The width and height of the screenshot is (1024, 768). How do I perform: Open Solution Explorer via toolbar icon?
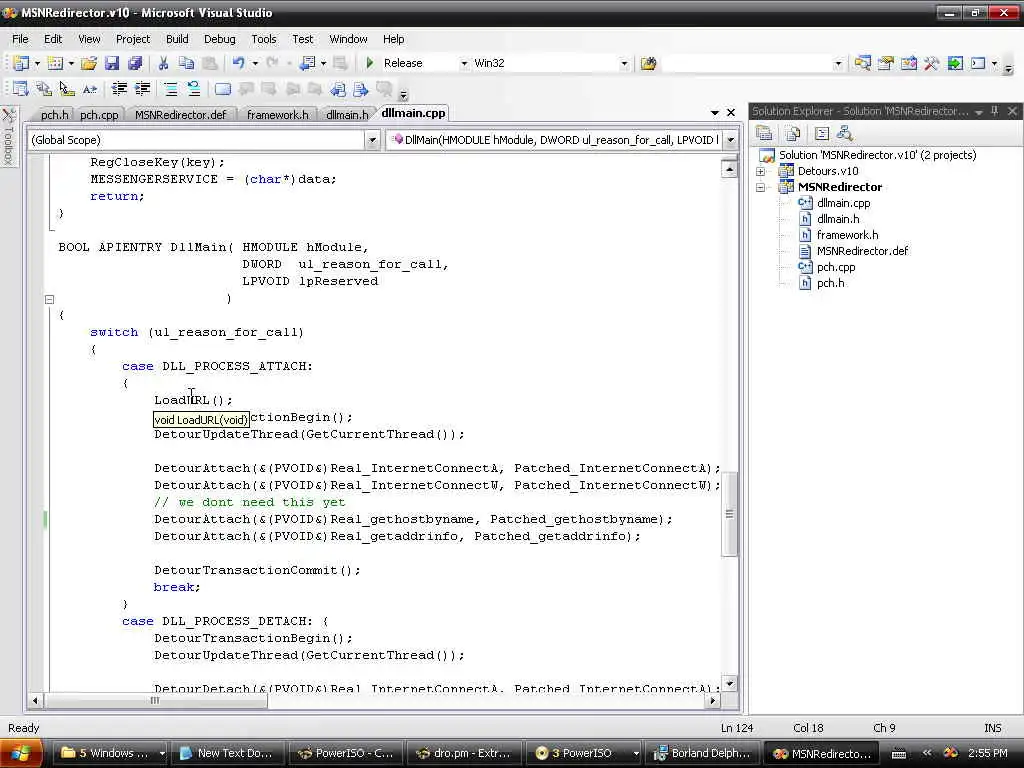pyautogui.click(x=863, y=63)
